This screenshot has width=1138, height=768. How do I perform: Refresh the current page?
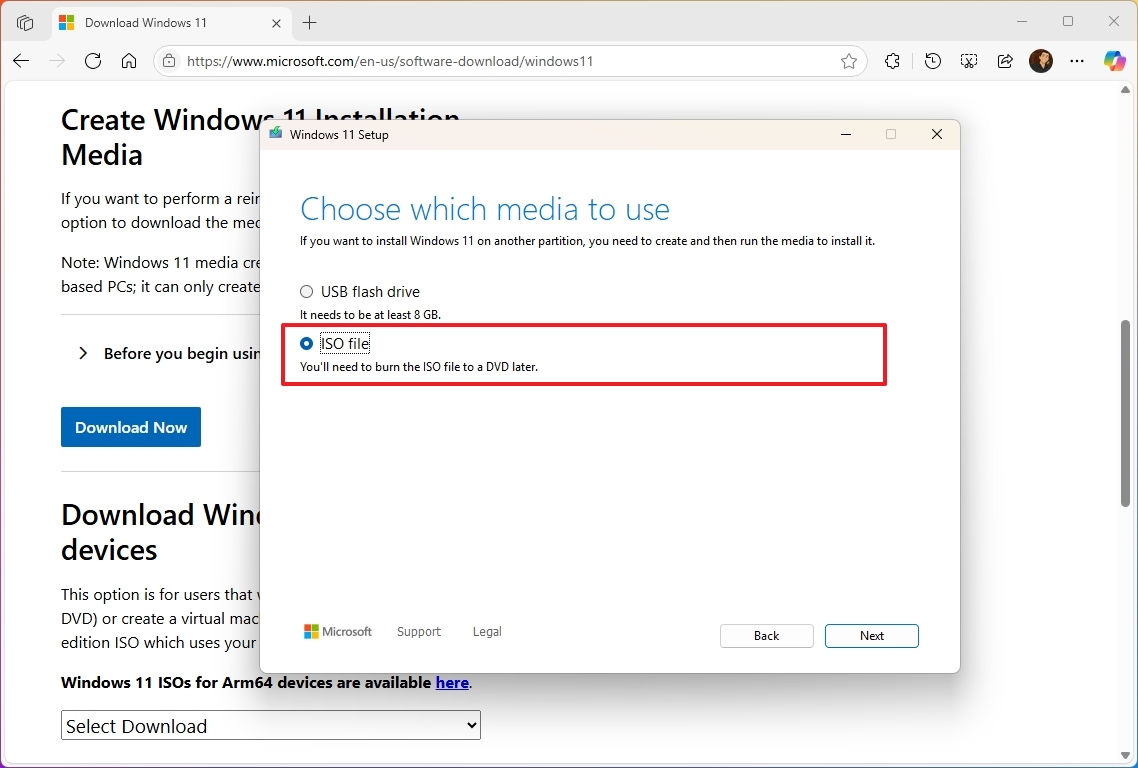tap(93, 61)
